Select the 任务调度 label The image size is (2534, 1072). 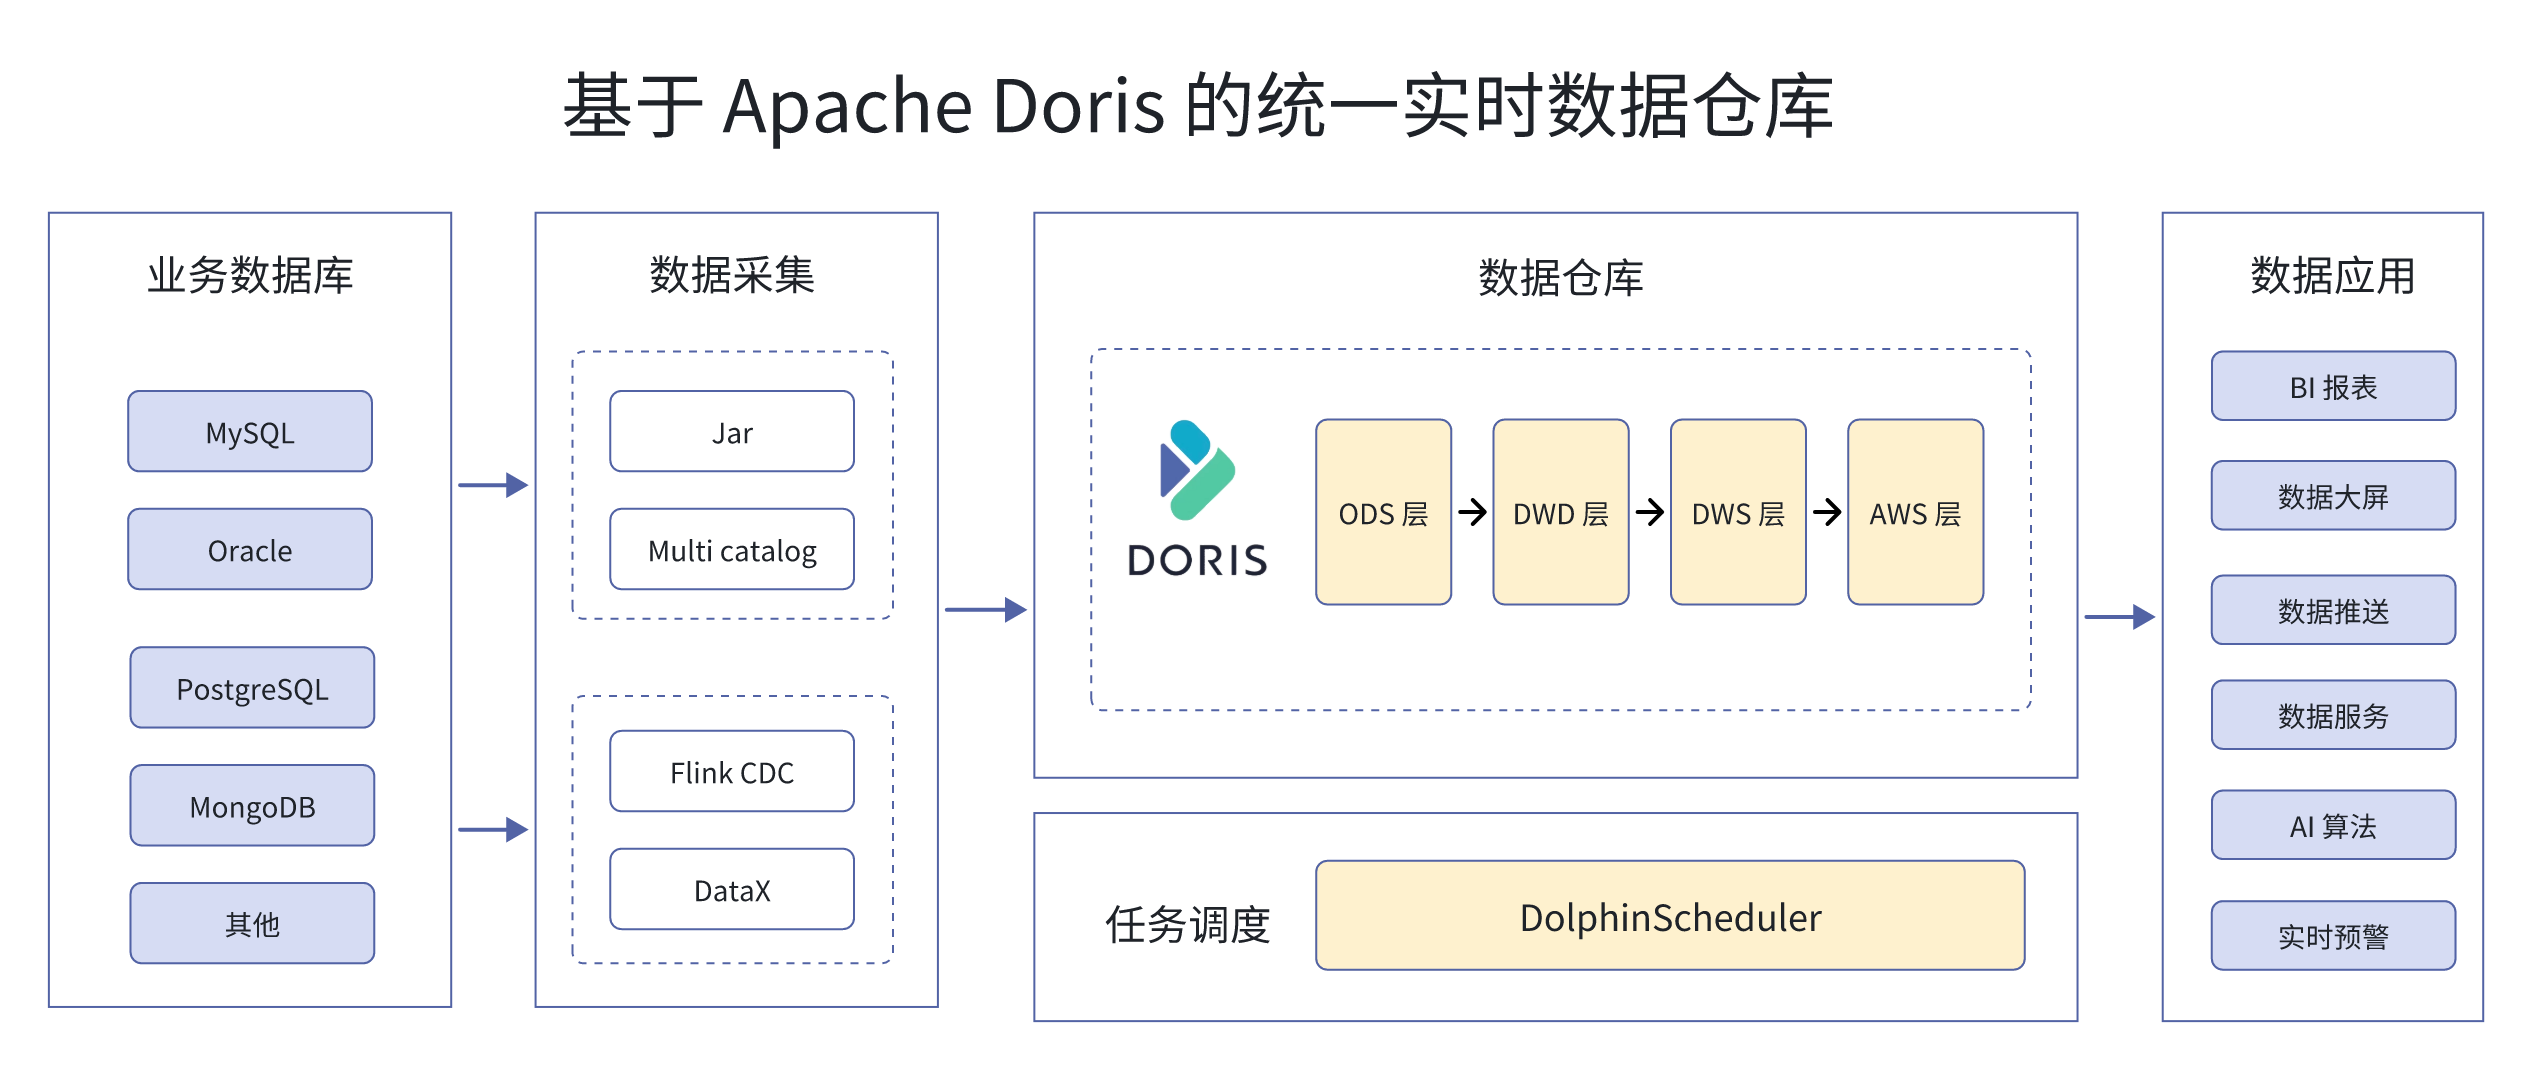pos(1188,924)
